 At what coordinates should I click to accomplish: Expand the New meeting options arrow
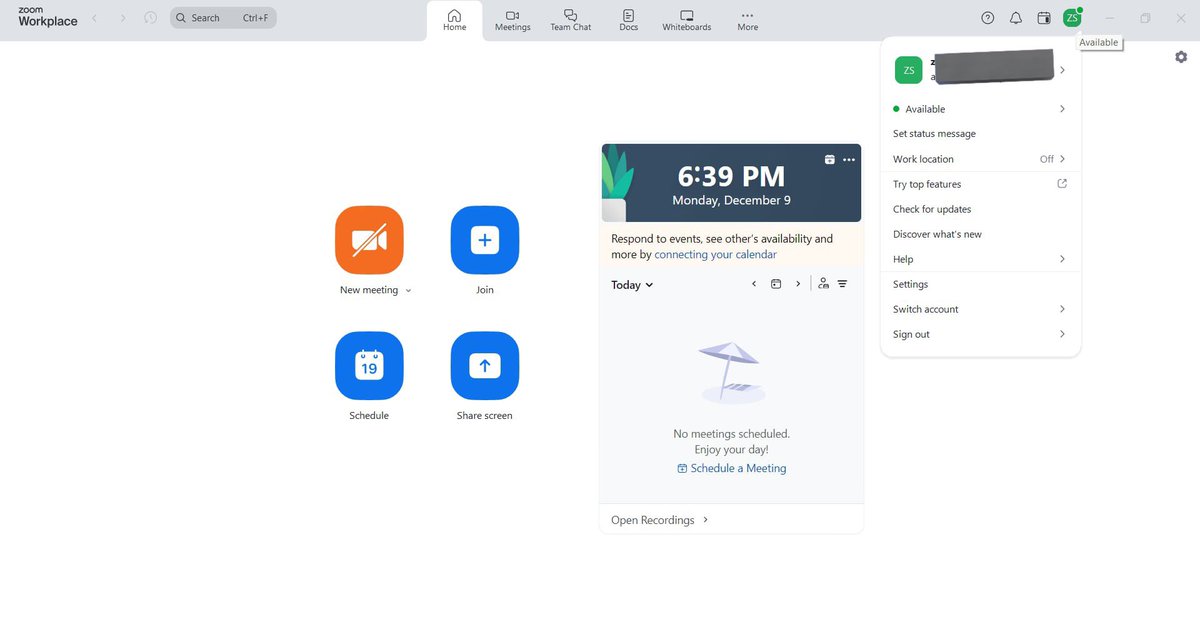click(408, 291)
